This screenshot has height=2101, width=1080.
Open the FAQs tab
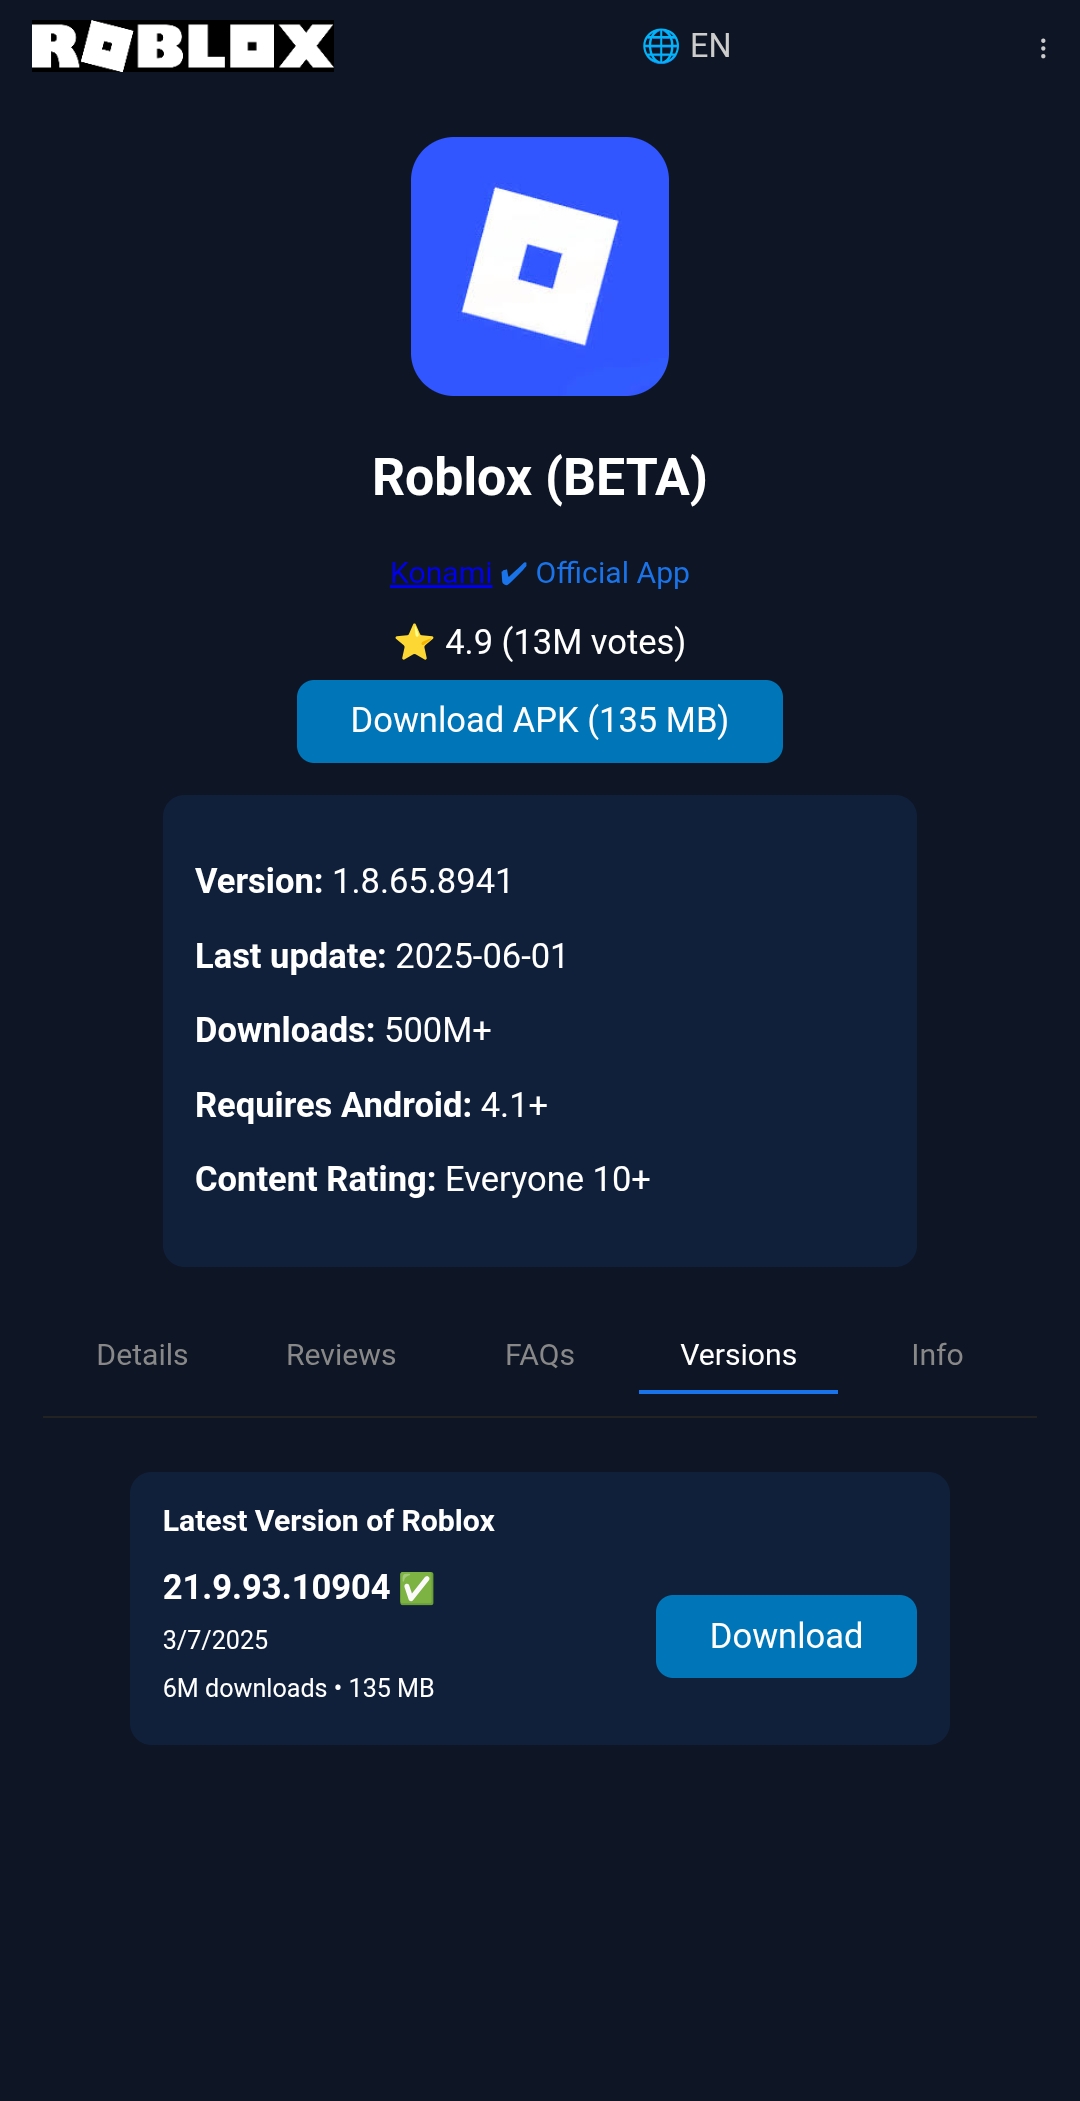point(540,1355)
